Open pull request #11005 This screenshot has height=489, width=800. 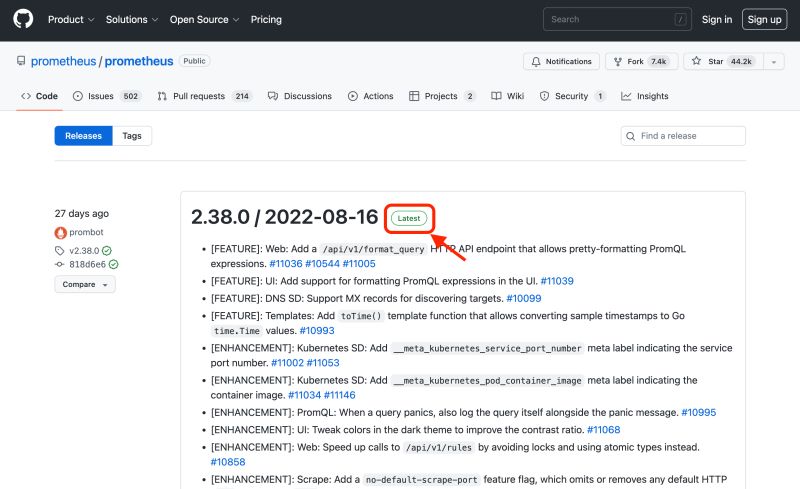(359, 264)
